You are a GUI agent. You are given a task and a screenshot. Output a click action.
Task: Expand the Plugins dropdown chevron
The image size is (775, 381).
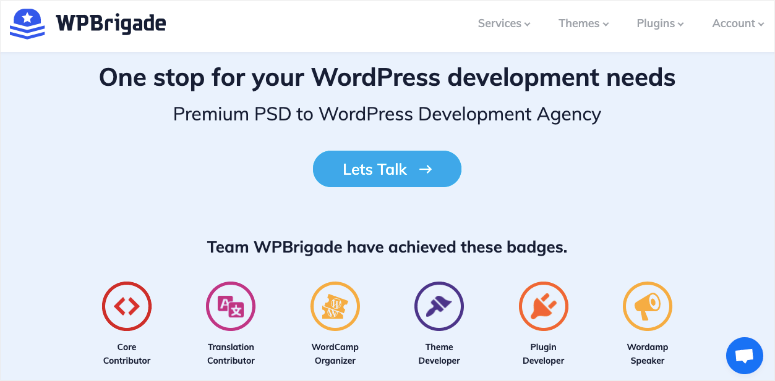pyautogui.click(x=681, y=24)
